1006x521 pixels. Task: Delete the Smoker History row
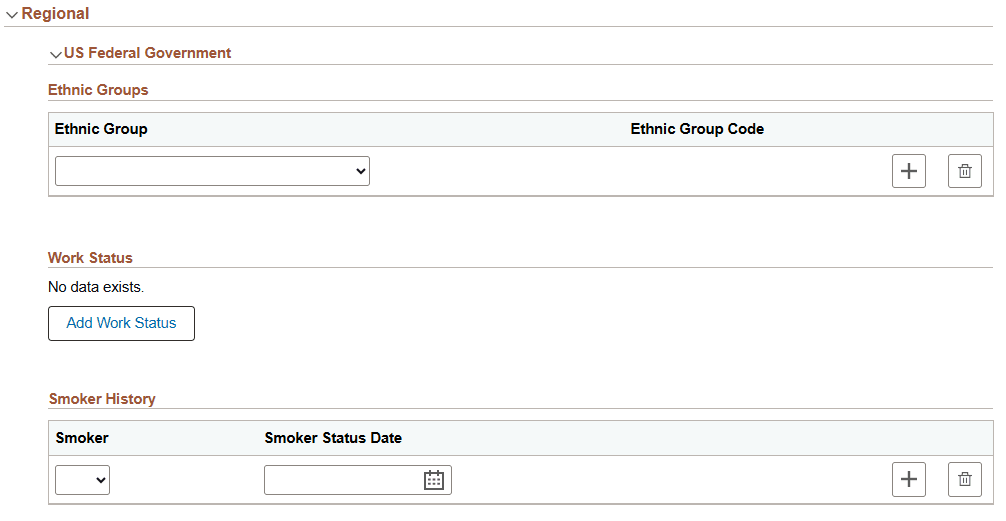pyautogui.click(x=964, y=479)
